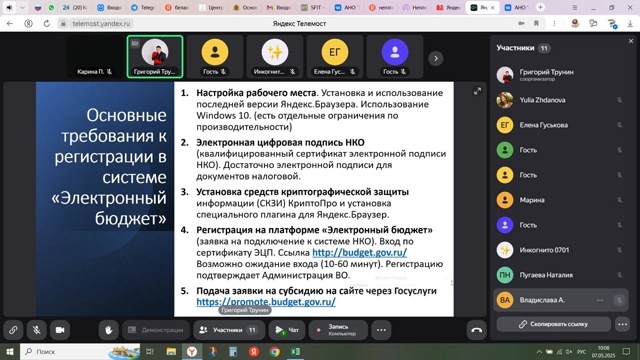The height and width of the screenshot is (360, 640).
Task: Select Григорий Трунин video thumbnail
Action: click(155, 57)
